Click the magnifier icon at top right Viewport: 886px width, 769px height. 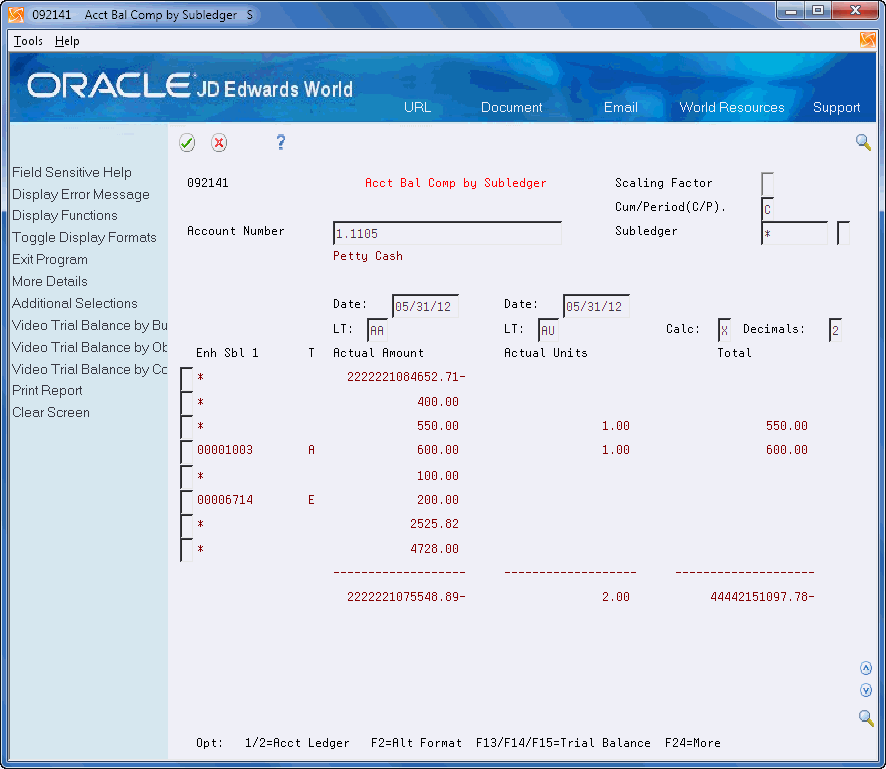(863, 142)
